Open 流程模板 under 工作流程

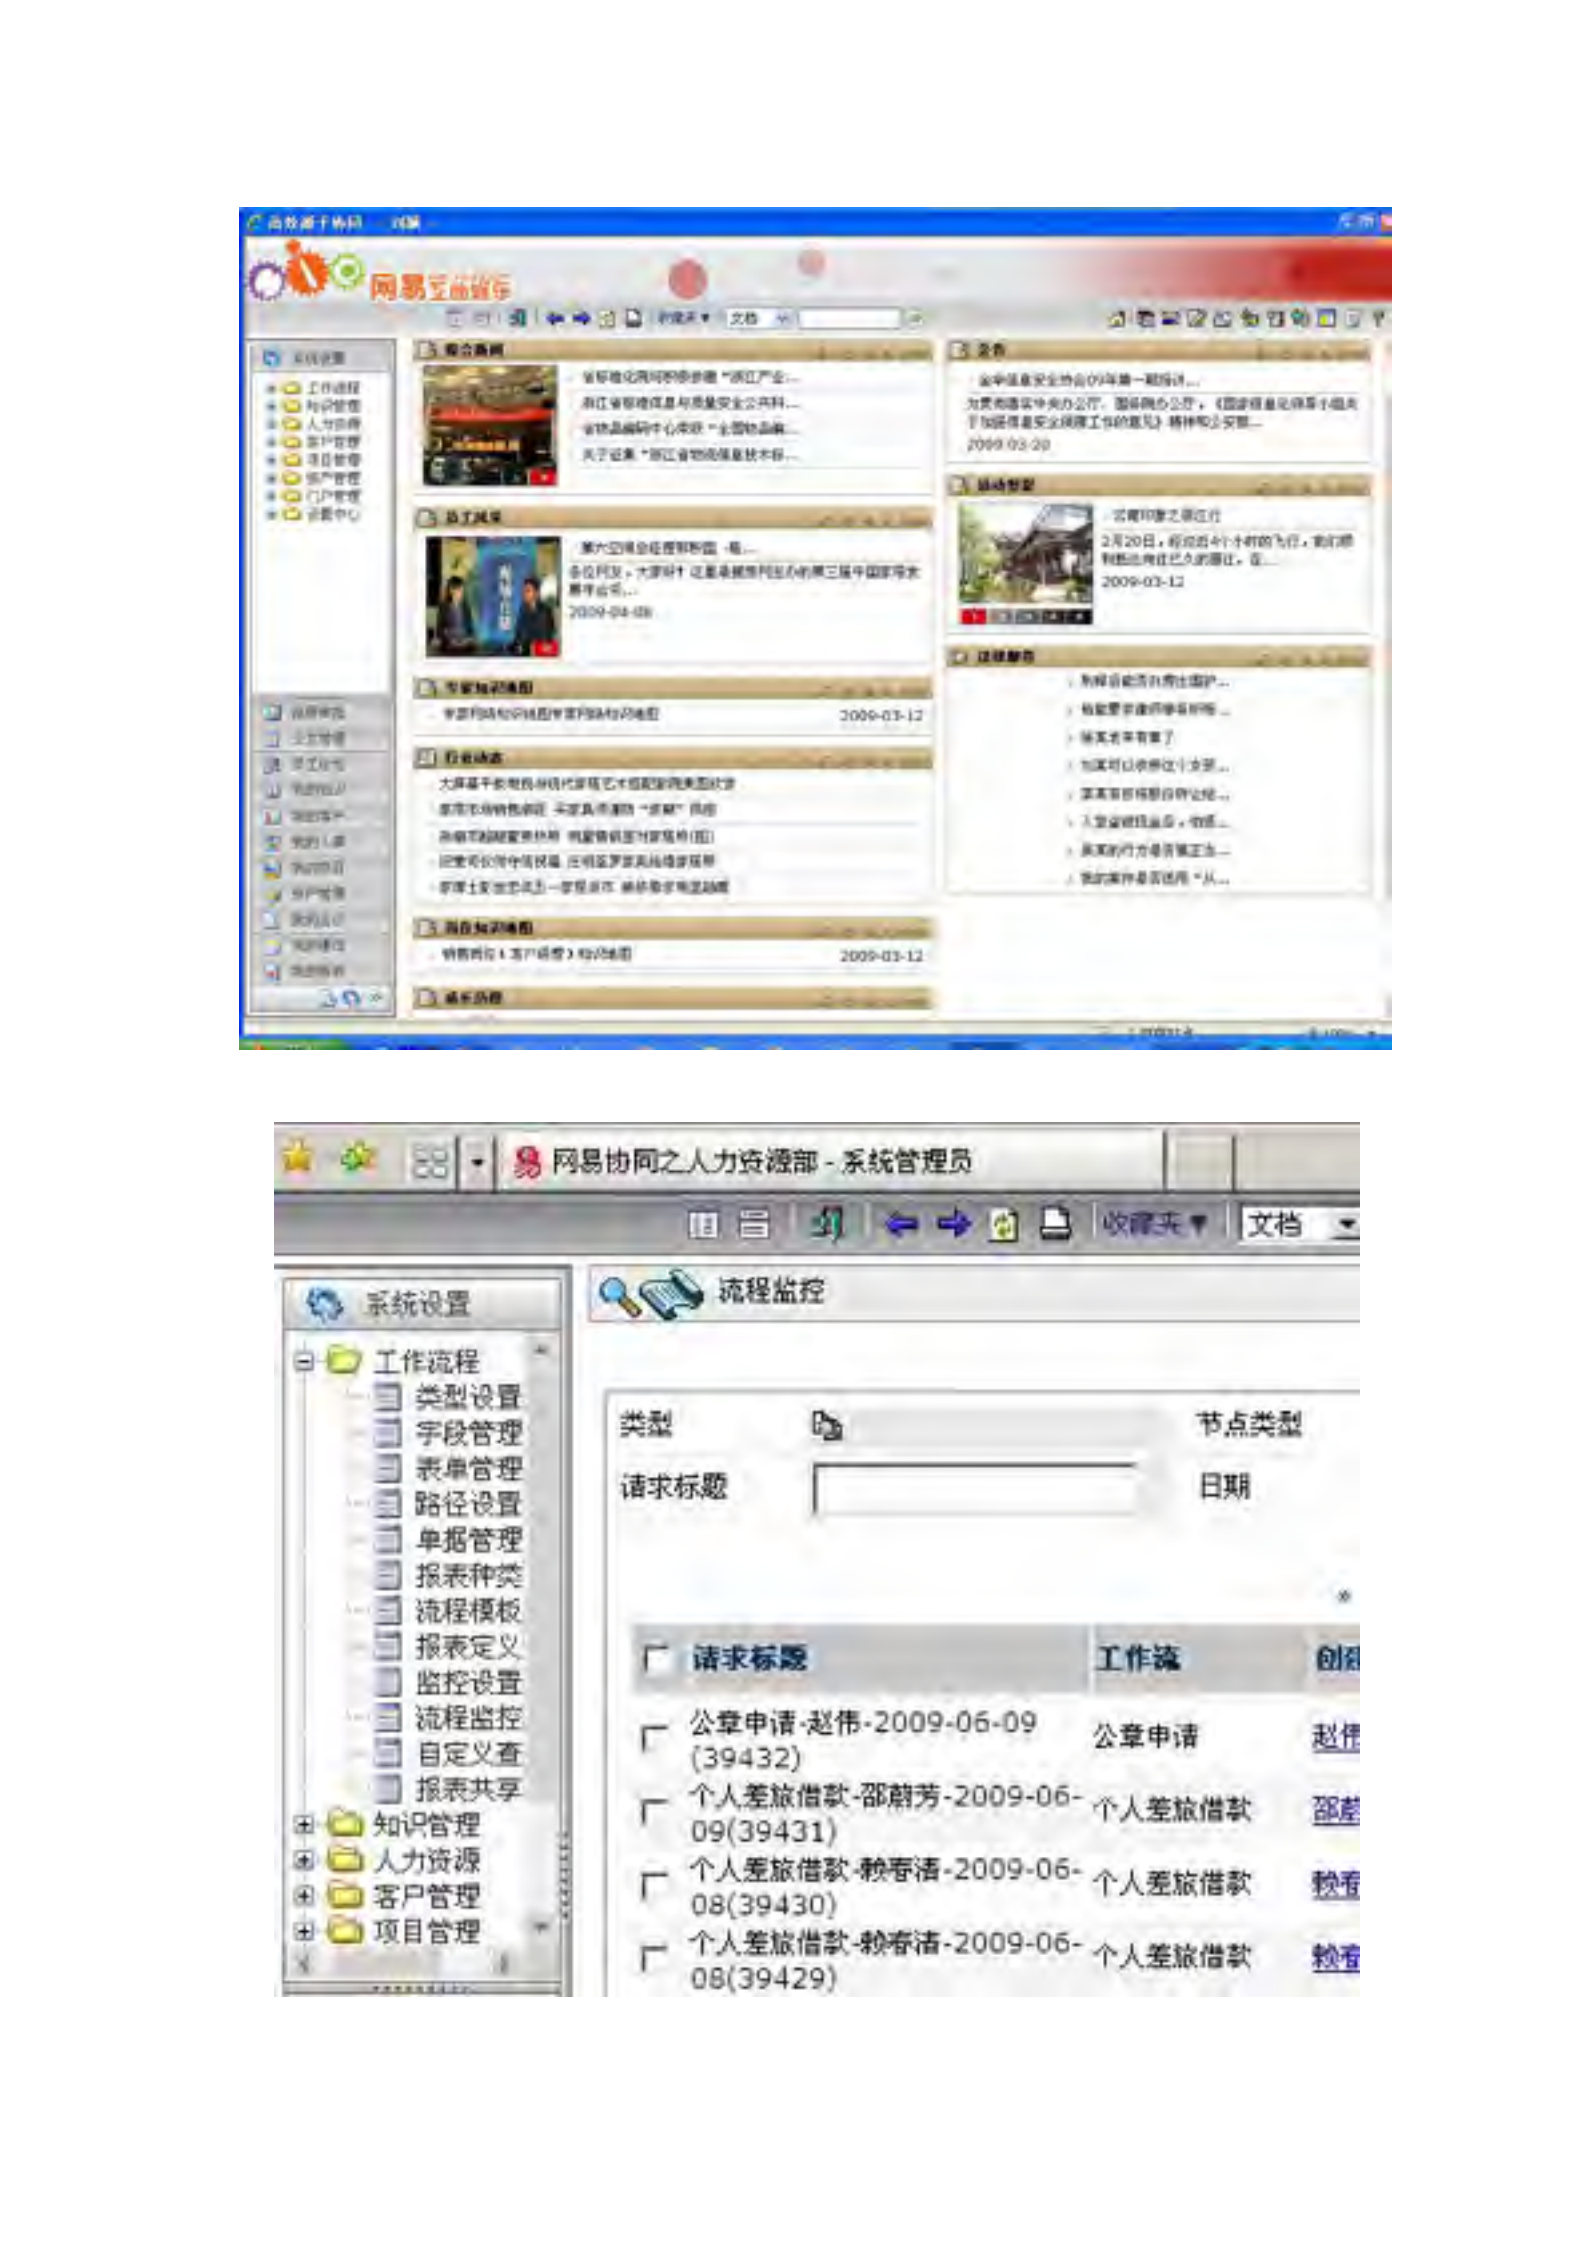pyautogui.click(x=468, y=1611)
